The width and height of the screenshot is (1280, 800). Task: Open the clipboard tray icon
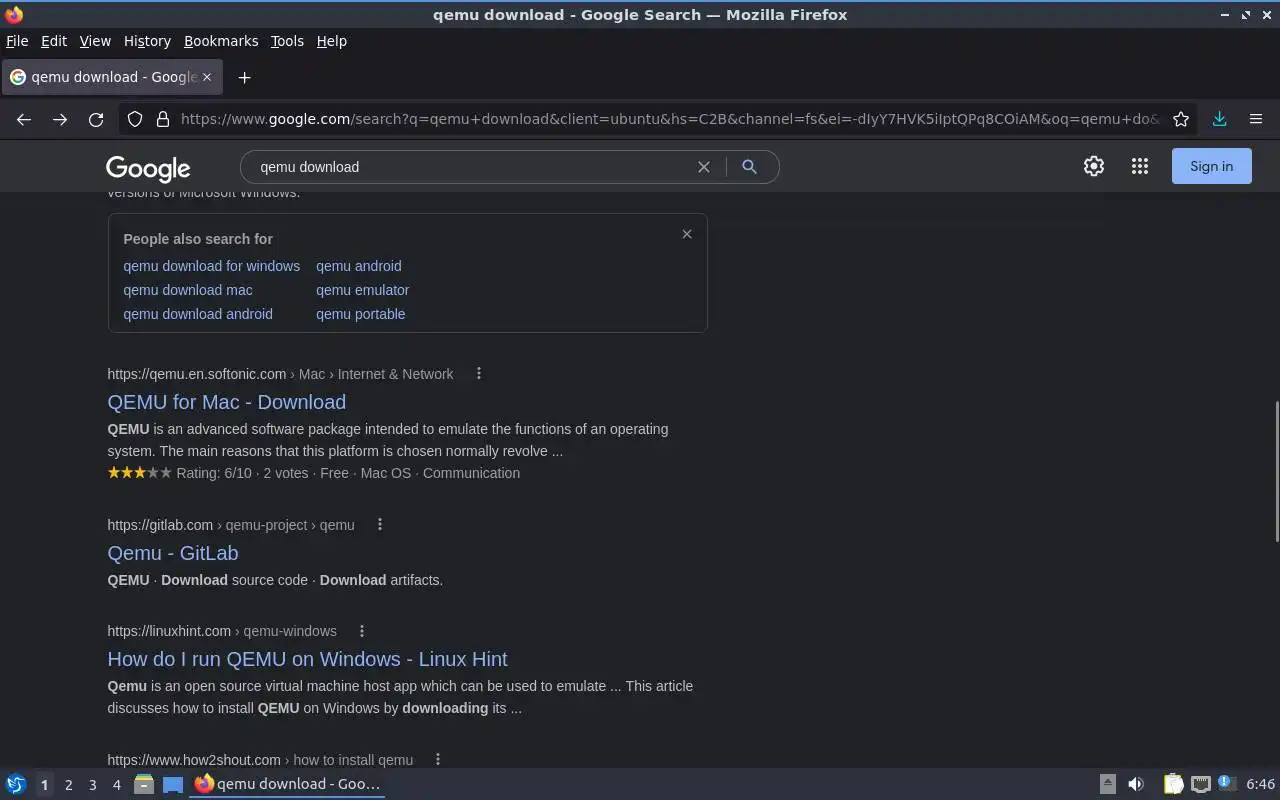click(x=1174, y=784)
